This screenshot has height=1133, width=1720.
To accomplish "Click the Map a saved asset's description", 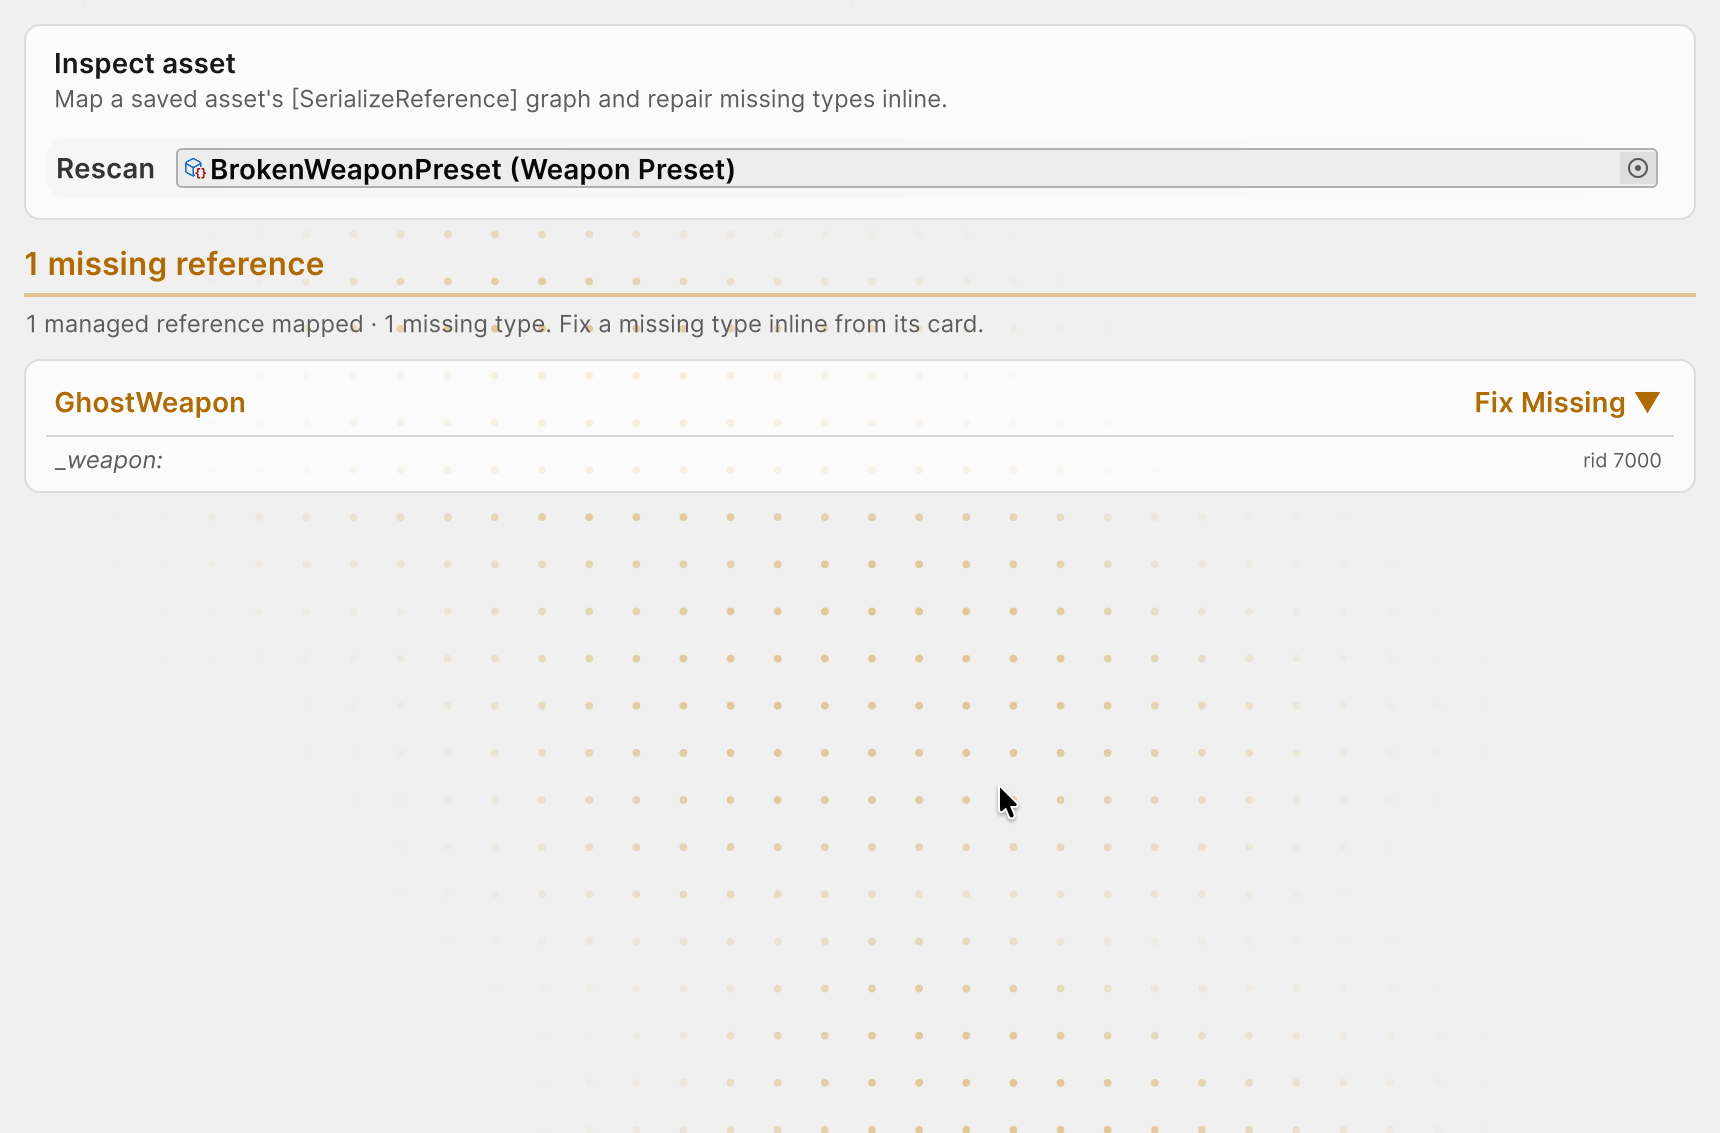I will tap(500, 99).
